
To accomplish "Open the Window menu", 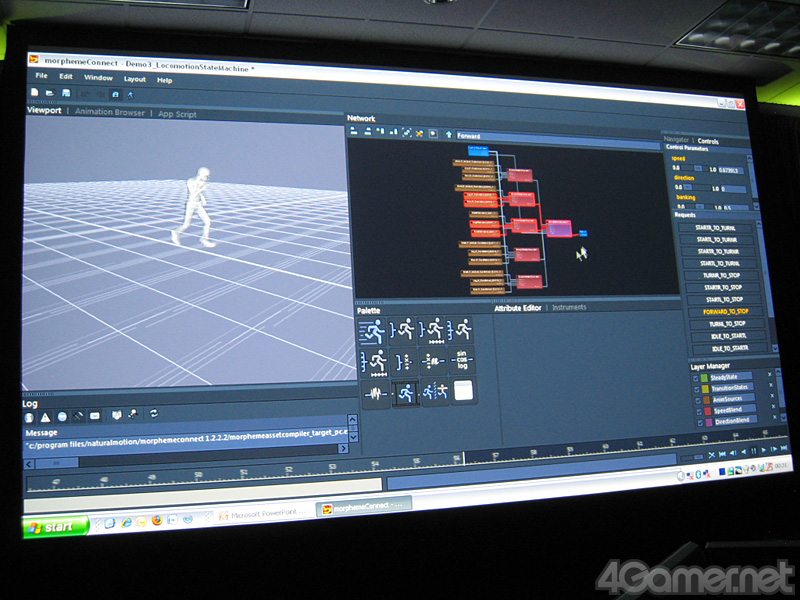I will pyautogui.click(x=98, y=78).
